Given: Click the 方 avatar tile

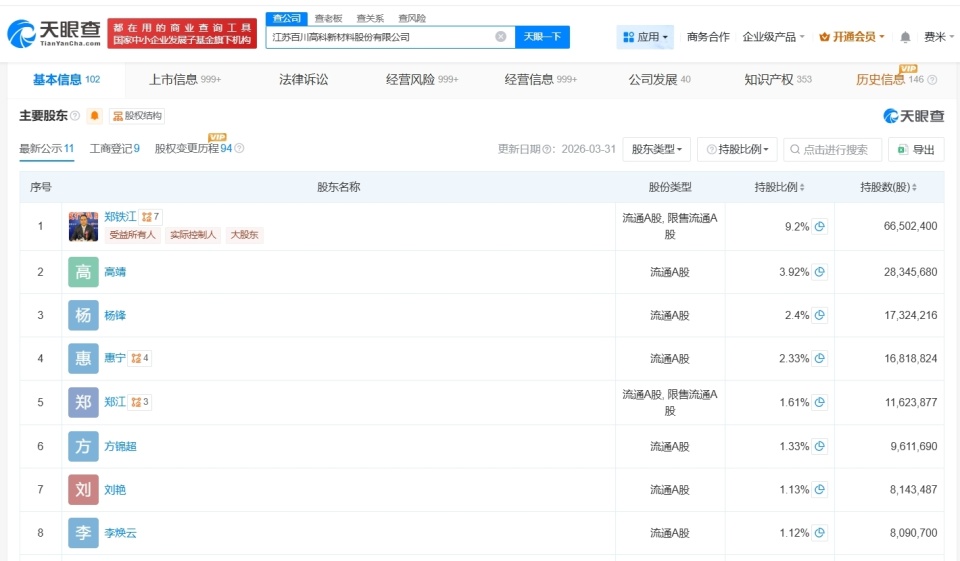Looking at the screenshot, I should point(83,446).
